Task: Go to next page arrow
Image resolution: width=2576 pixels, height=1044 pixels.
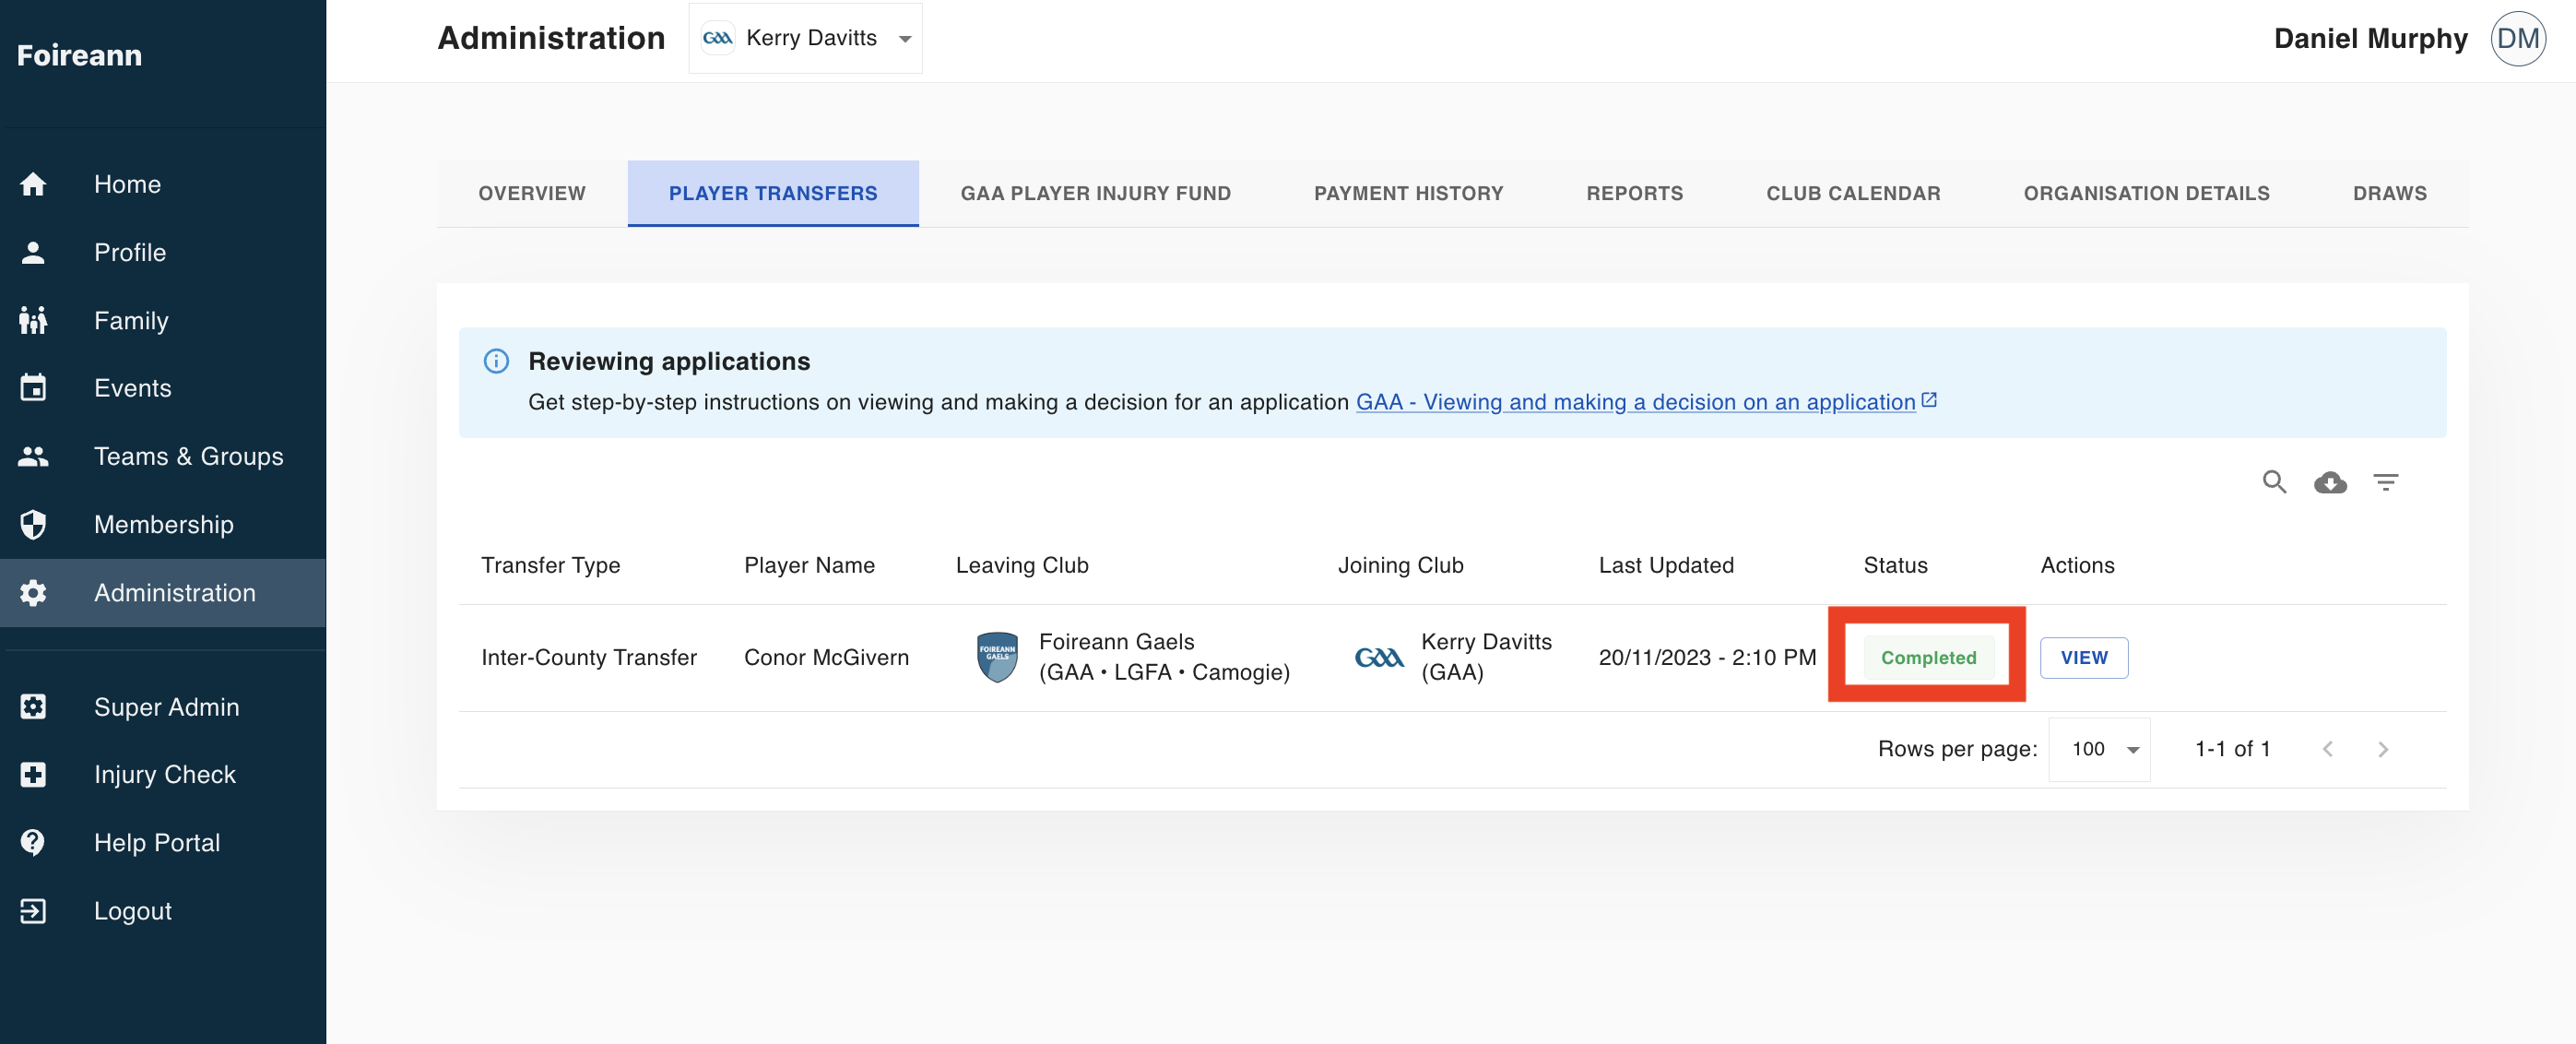Action: (2383, 749)
